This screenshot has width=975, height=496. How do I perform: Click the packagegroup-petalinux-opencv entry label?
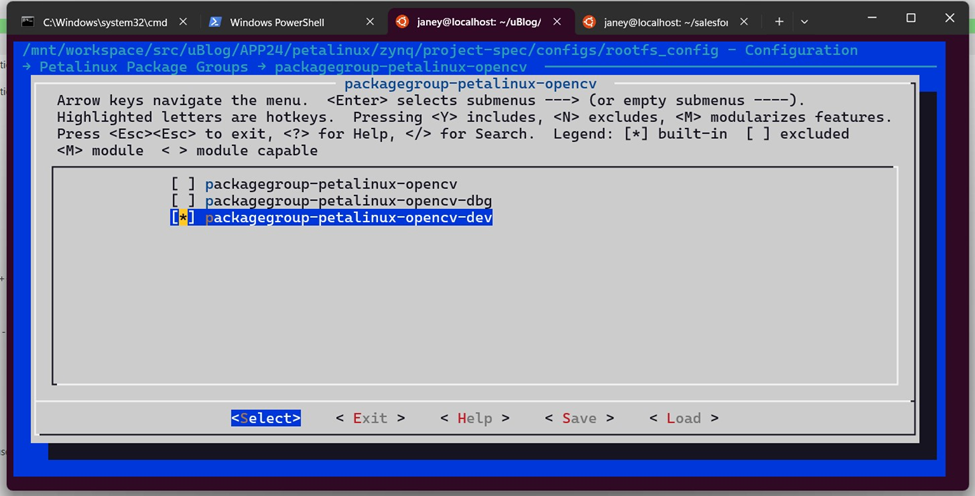(x=331, y=184)
